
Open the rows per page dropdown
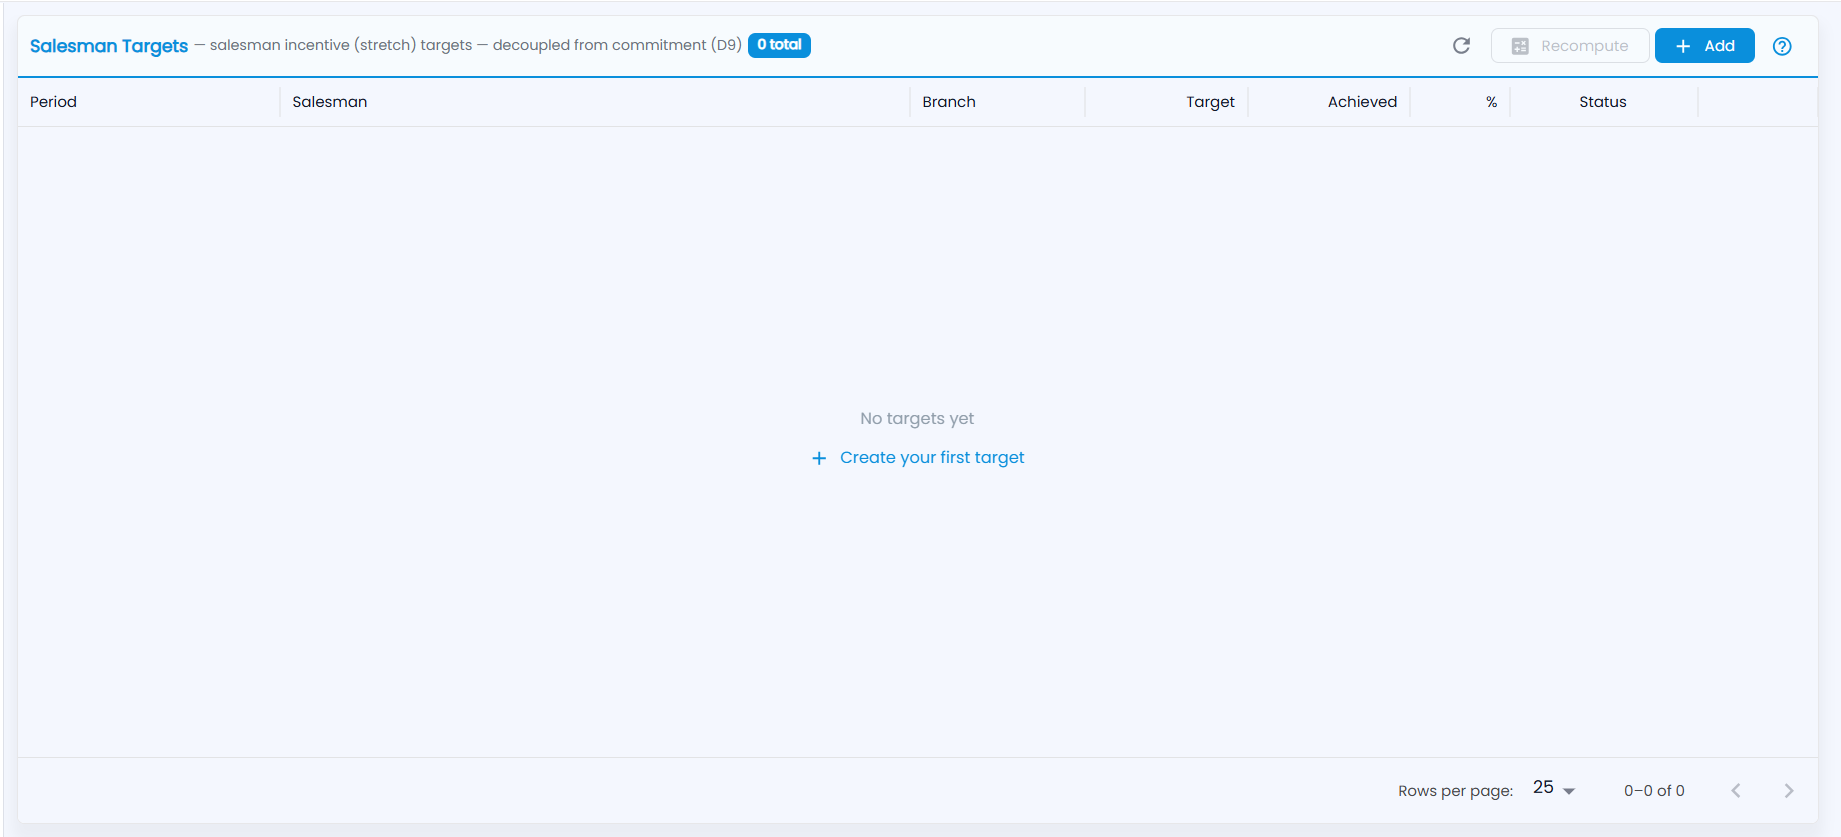click(1554, 789)
